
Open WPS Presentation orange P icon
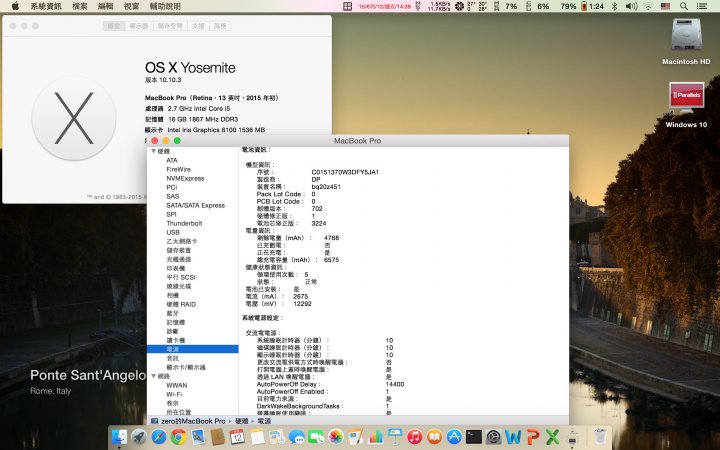(533, 436)
